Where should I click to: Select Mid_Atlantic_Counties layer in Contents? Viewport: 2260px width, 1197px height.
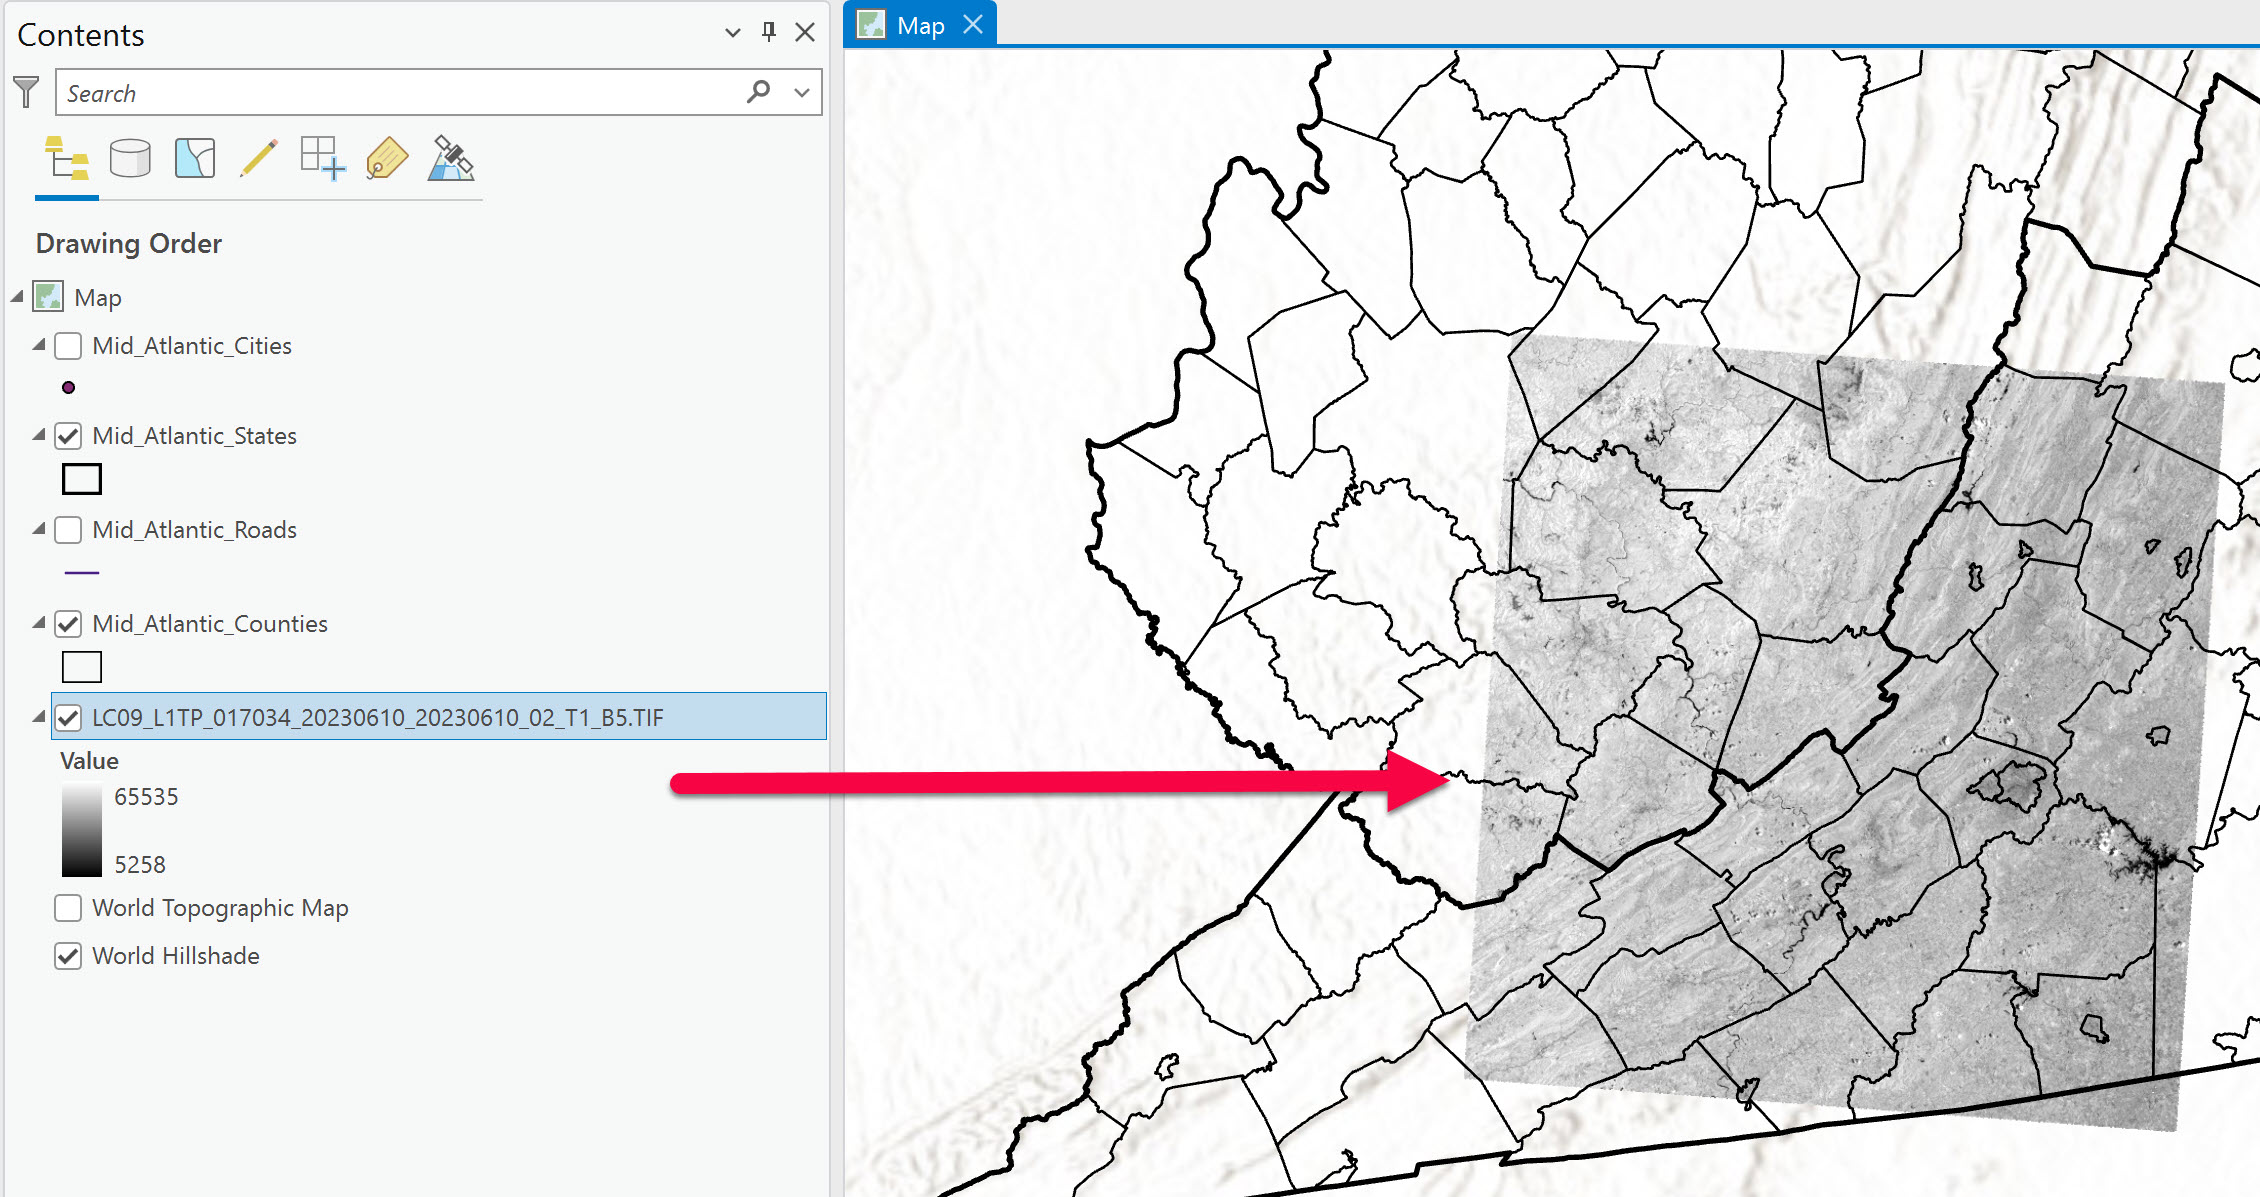coord(211,622)
